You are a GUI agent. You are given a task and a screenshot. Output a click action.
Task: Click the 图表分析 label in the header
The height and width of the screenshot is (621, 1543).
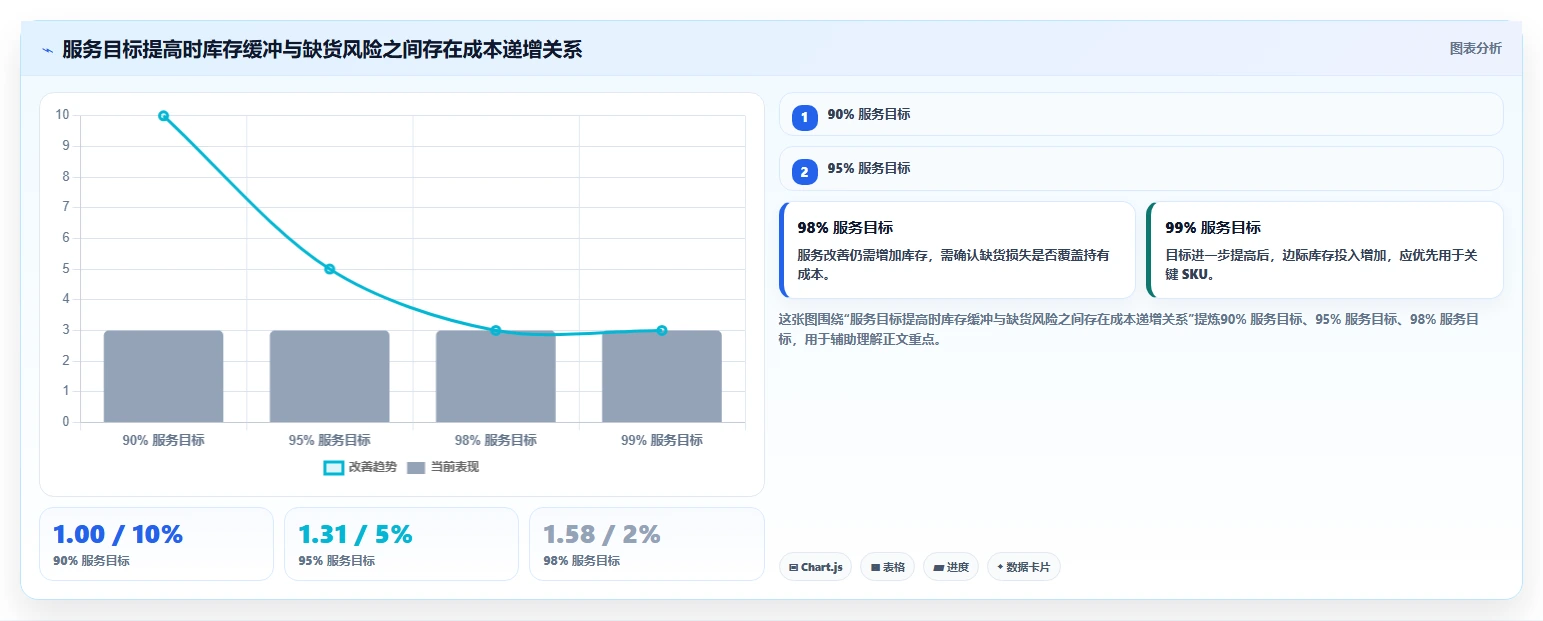[x=1475, y=48]
